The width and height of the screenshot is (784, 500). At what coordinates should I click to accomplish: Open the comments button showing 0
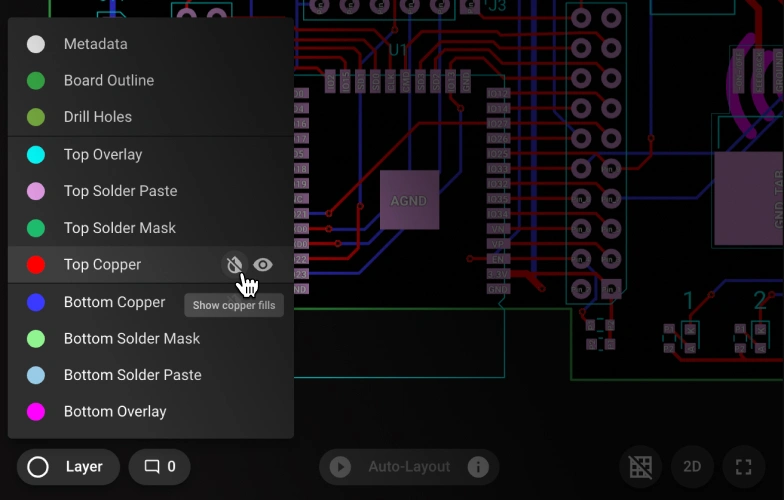[160, 467]
